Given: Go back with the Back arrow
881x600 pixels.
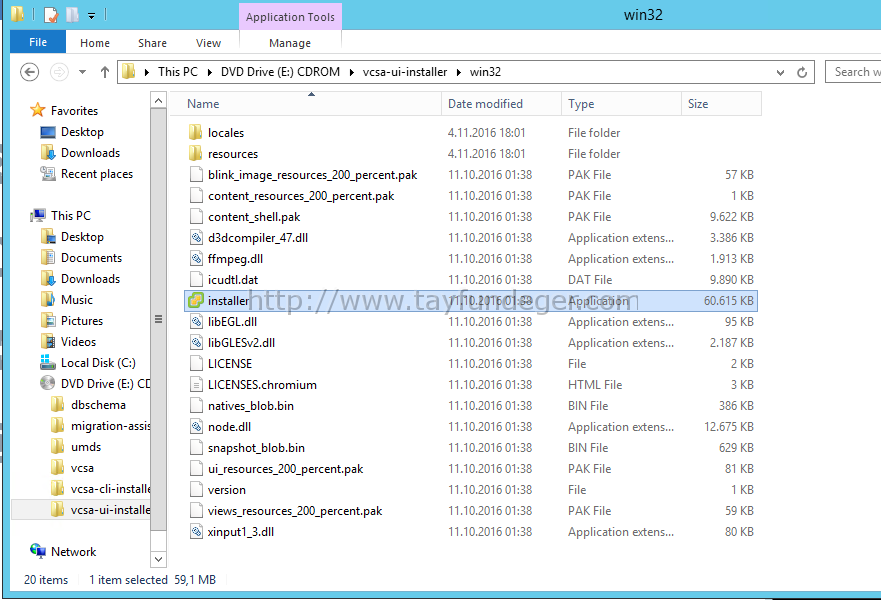Looking at the screenshot, I should pos(29,72).
